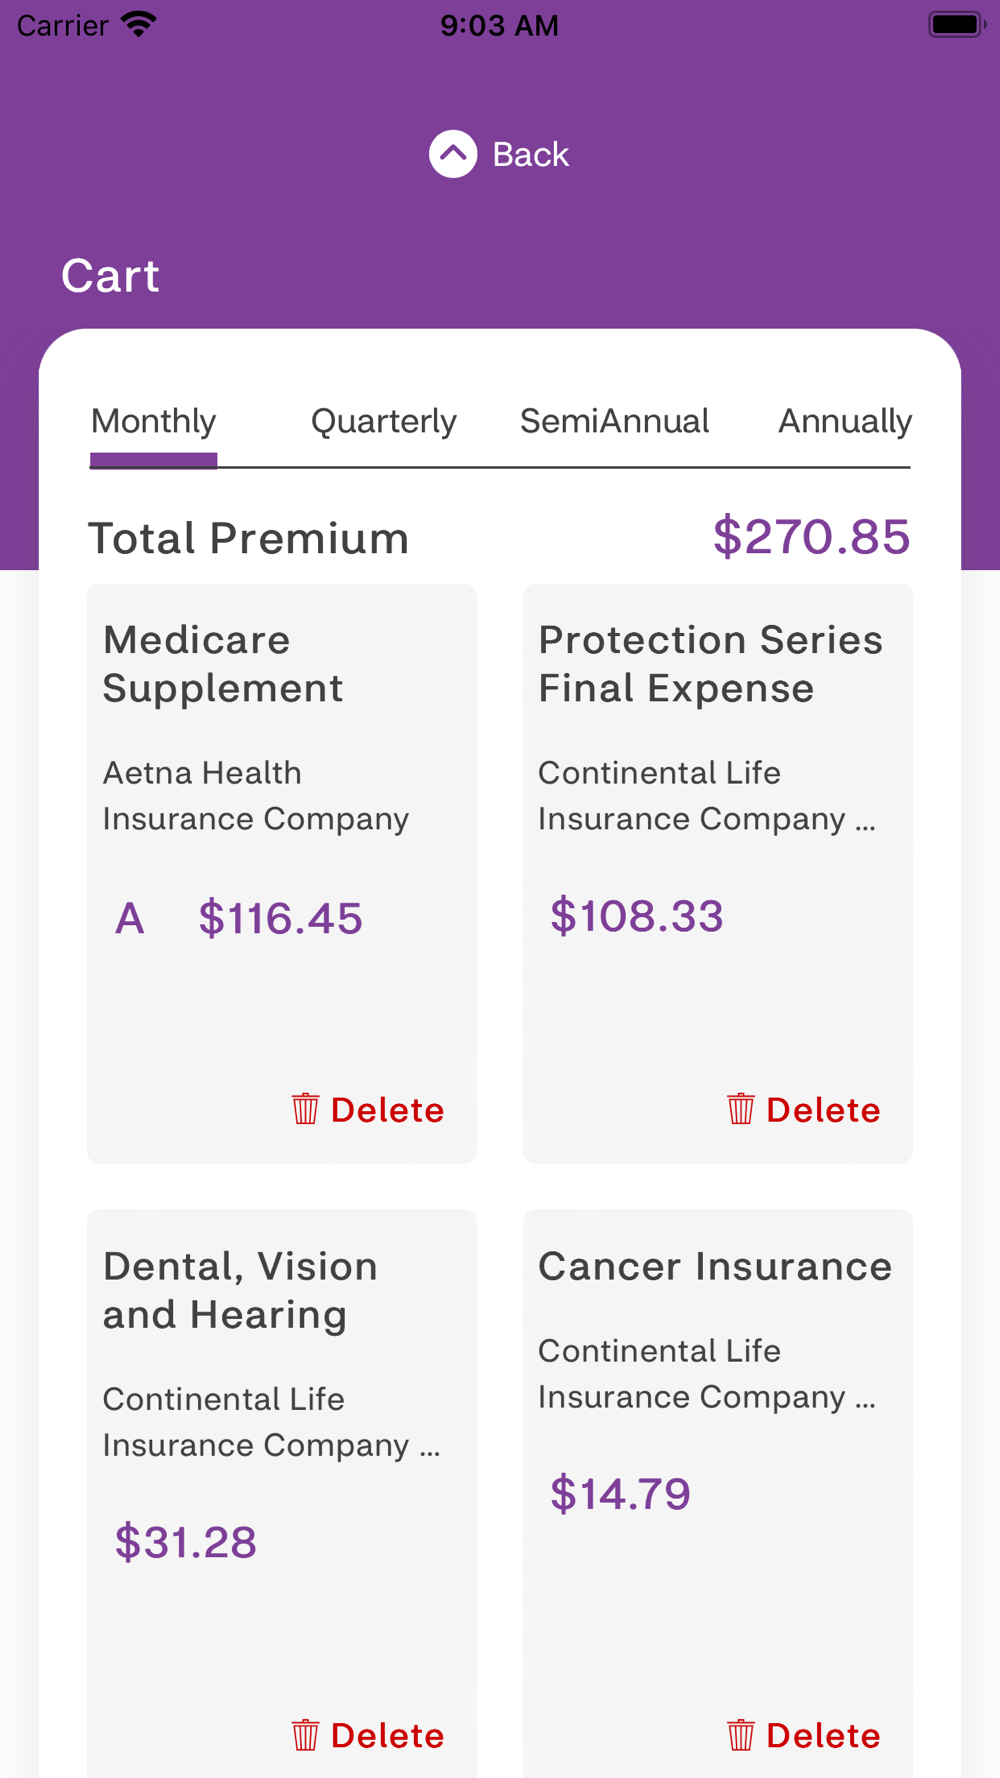Tap the $116.45 Plan A price
1000x1778 pixels.
pyautogui.click(x=280, y=918)
